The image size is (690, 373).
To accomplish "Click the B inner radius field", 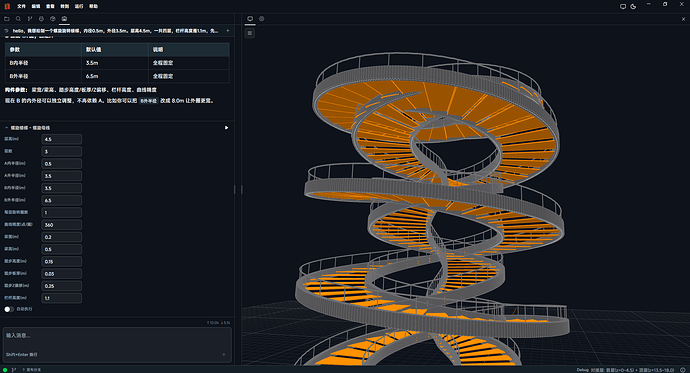I will point(62,188).
